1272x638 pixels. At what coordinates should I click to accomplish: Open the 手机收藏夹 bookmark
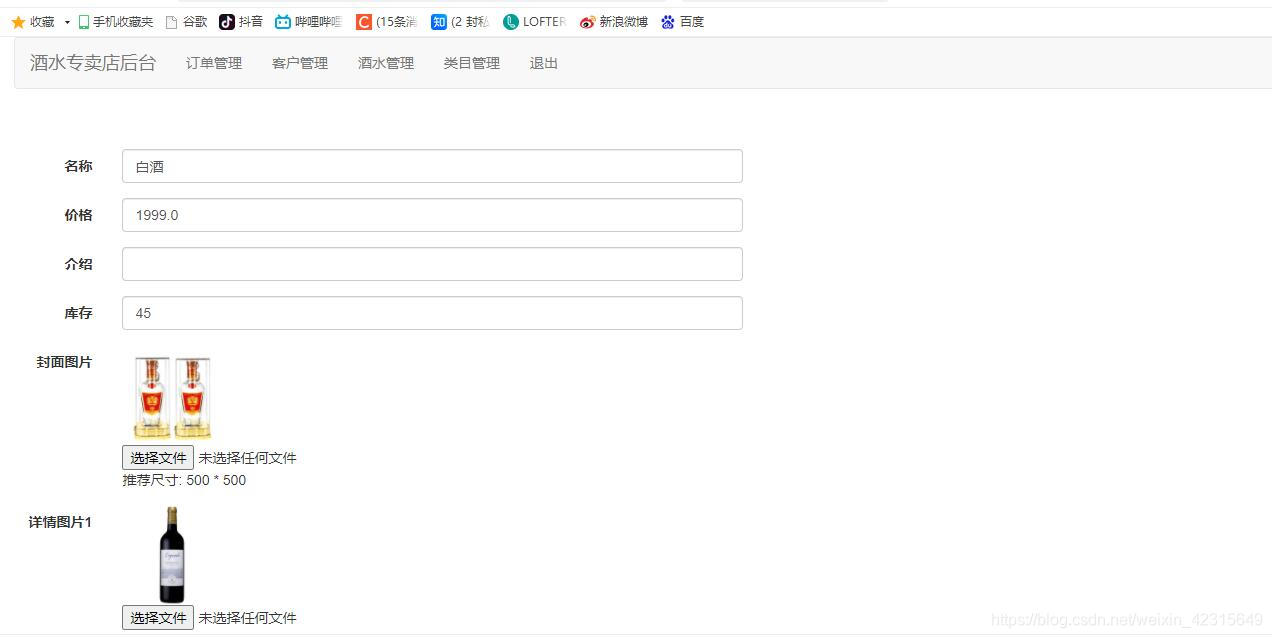[115, 22]
